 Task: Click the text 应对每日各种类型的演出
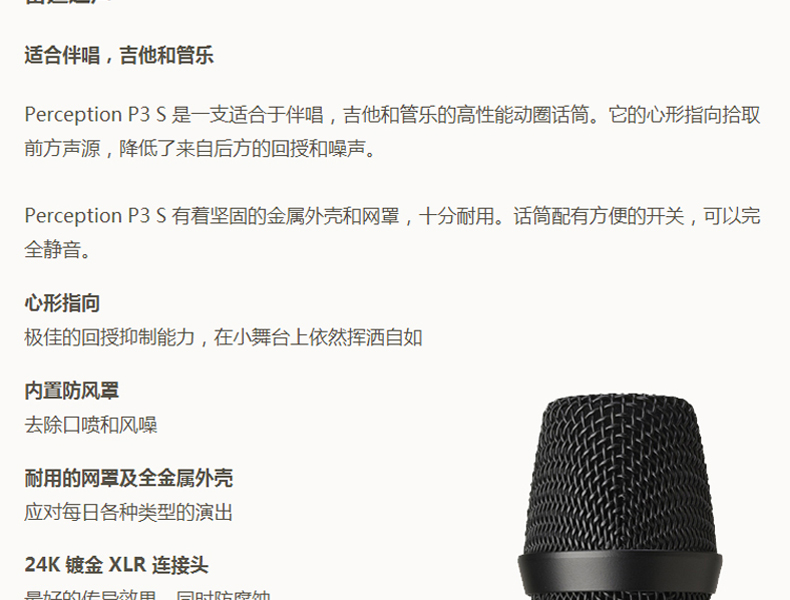(x=128, y=512)
